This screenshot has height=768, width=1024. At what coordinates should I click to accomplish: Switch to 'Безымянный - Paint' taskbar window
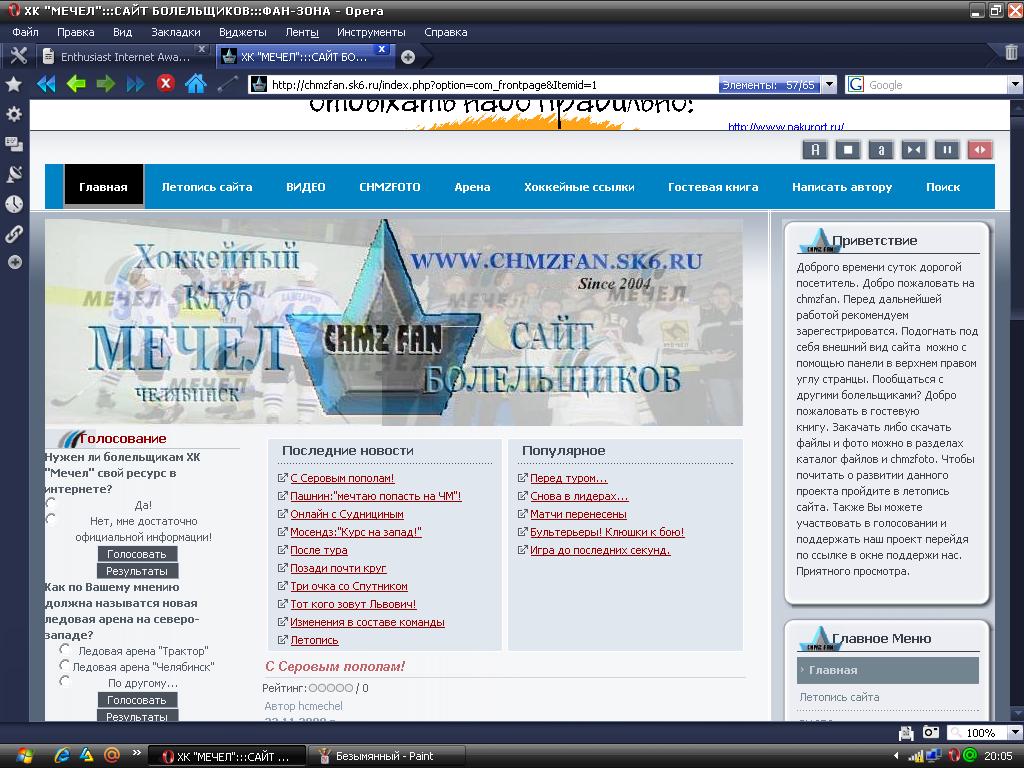386,756
